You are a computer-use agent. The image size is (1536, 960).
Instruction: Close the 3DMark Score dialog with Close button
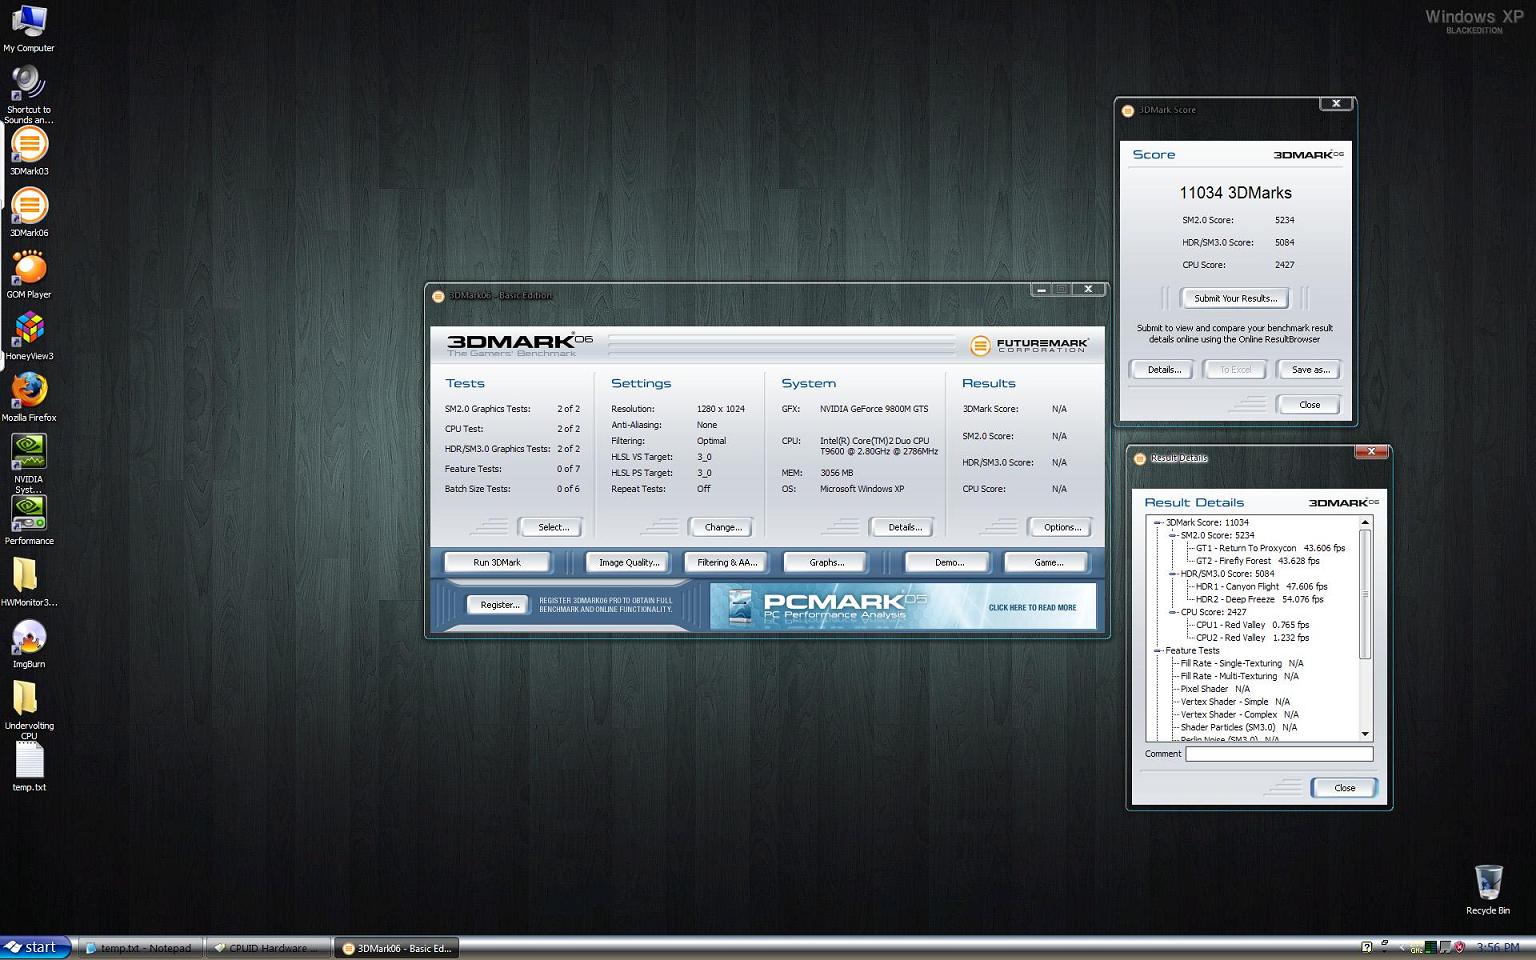coord(1309,404)
